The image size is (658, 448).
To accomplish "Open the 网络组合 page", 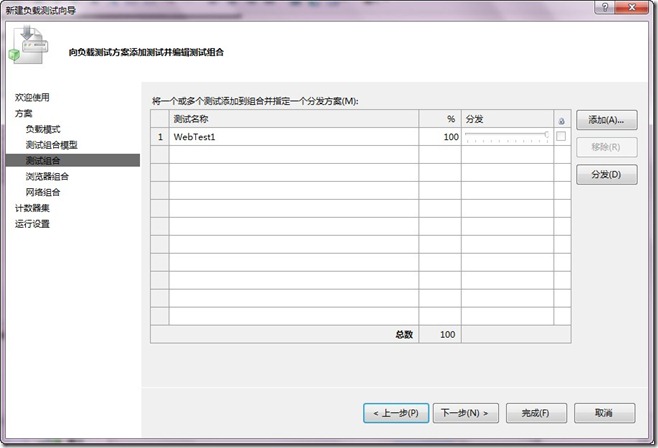I will coord(43,193).
